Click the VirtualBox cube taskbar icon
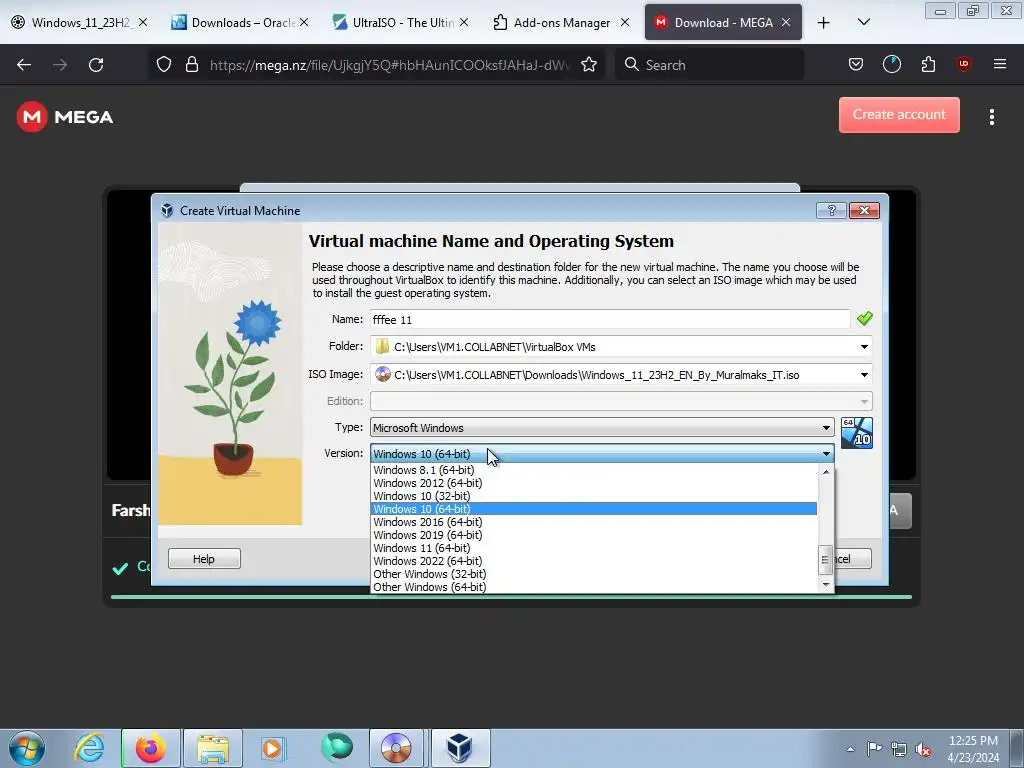Image resolution: width=1024 pixels, height=768 pixels. point(460,748)
